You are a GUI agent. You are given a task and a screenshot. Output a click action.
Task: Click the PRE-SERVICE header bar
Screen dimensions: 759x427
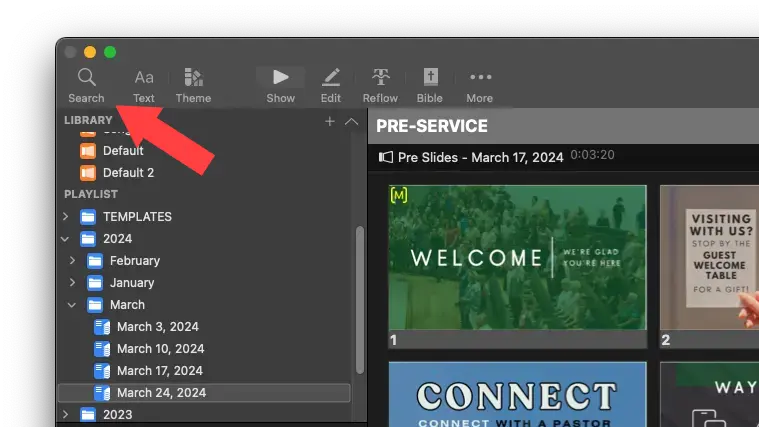(563, 126)
